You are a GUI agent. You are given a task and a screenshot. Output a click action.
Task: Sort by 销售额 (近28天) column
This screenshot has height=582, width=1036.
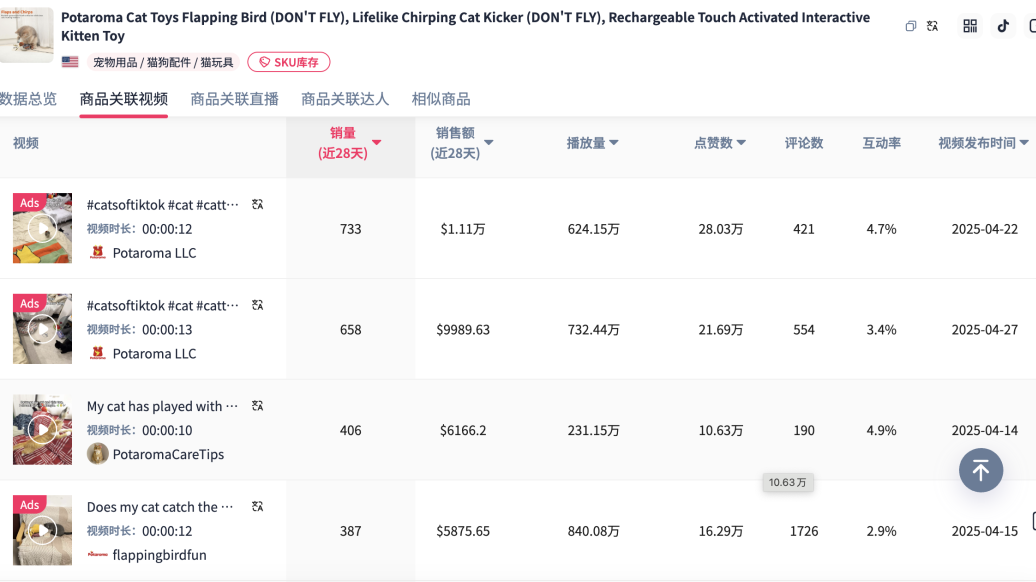(x=463, y=143)
